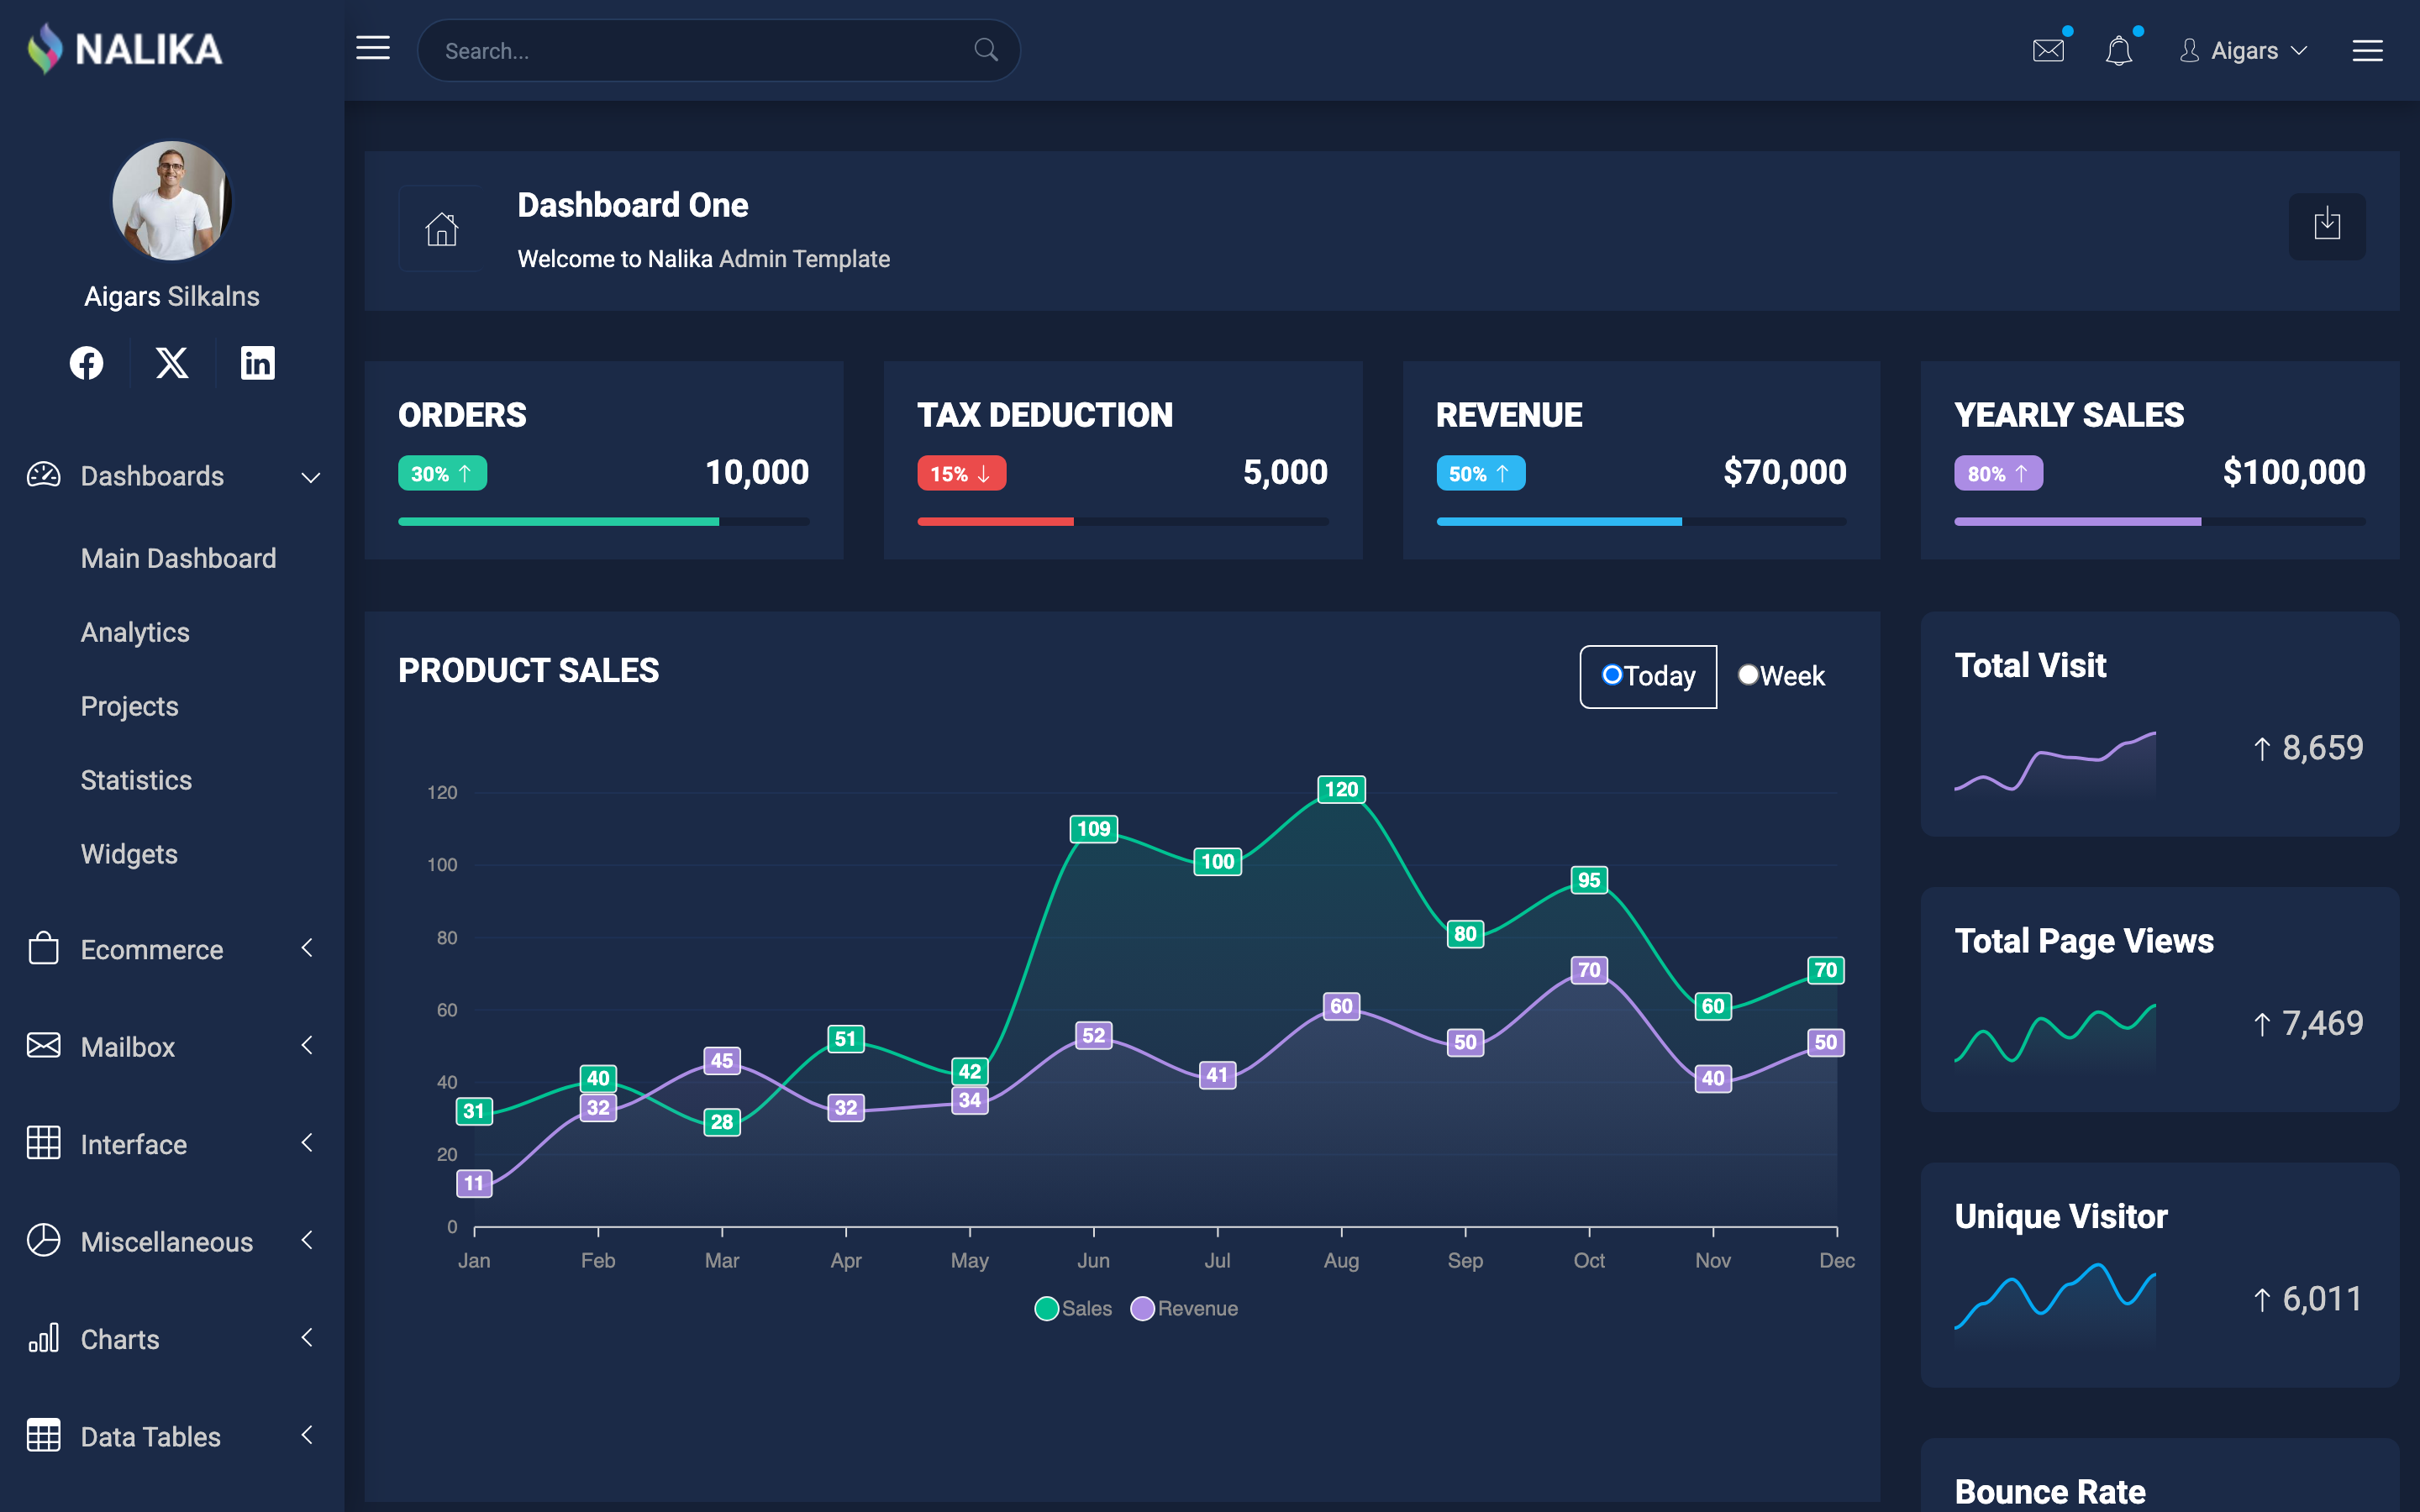Expand the Interface menu chevron
Screen dimensions: 2420x1512
(307, 1142)
